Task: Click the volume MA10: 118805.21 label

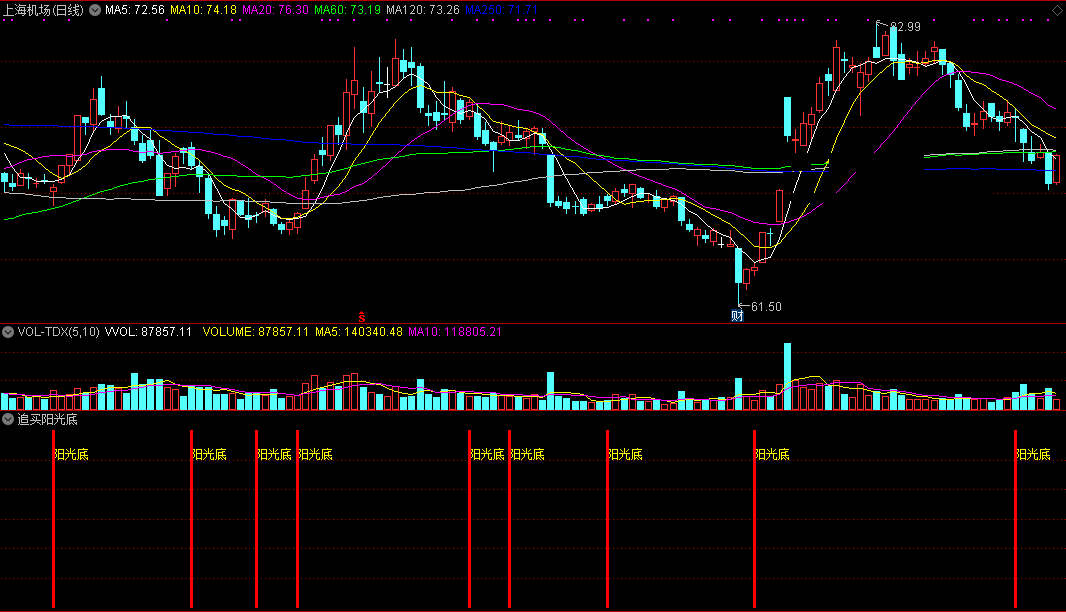Action: pyautogui.click(x=455, y=332)
